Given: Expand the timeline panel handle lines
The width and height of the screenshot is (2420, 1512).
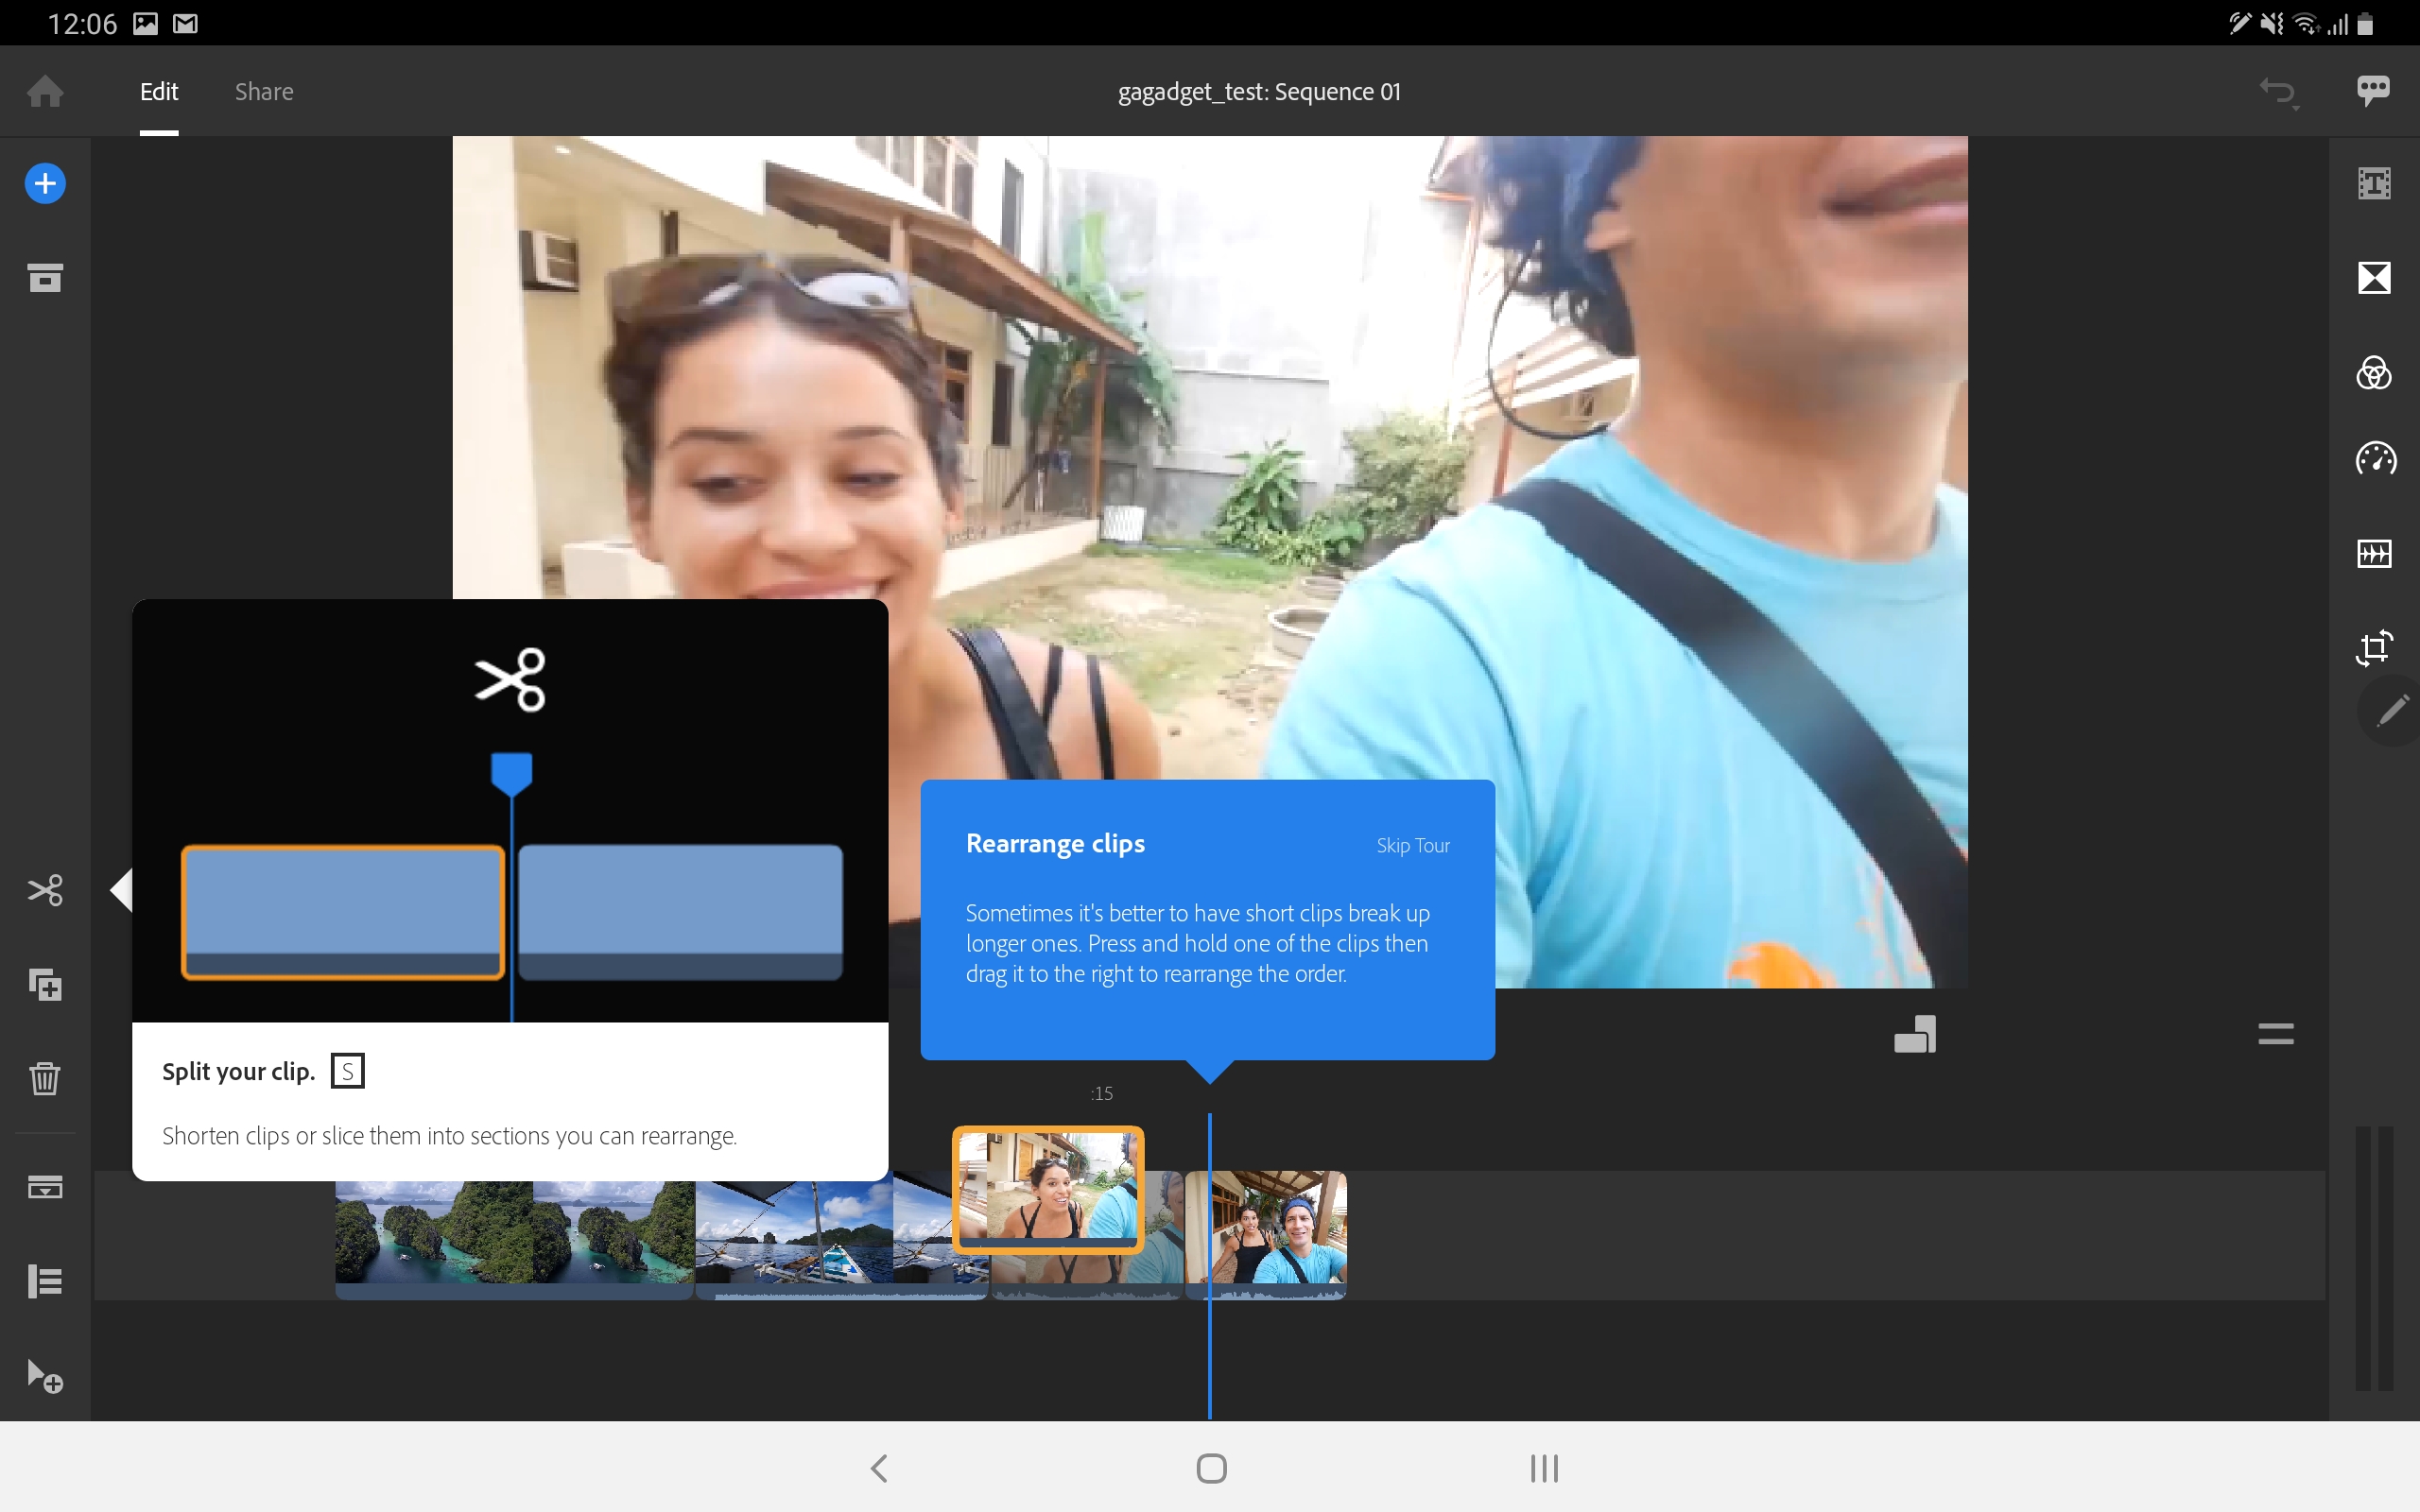Looking at the screenshot, I should pyautogui.click(x=2275, y=1034).
